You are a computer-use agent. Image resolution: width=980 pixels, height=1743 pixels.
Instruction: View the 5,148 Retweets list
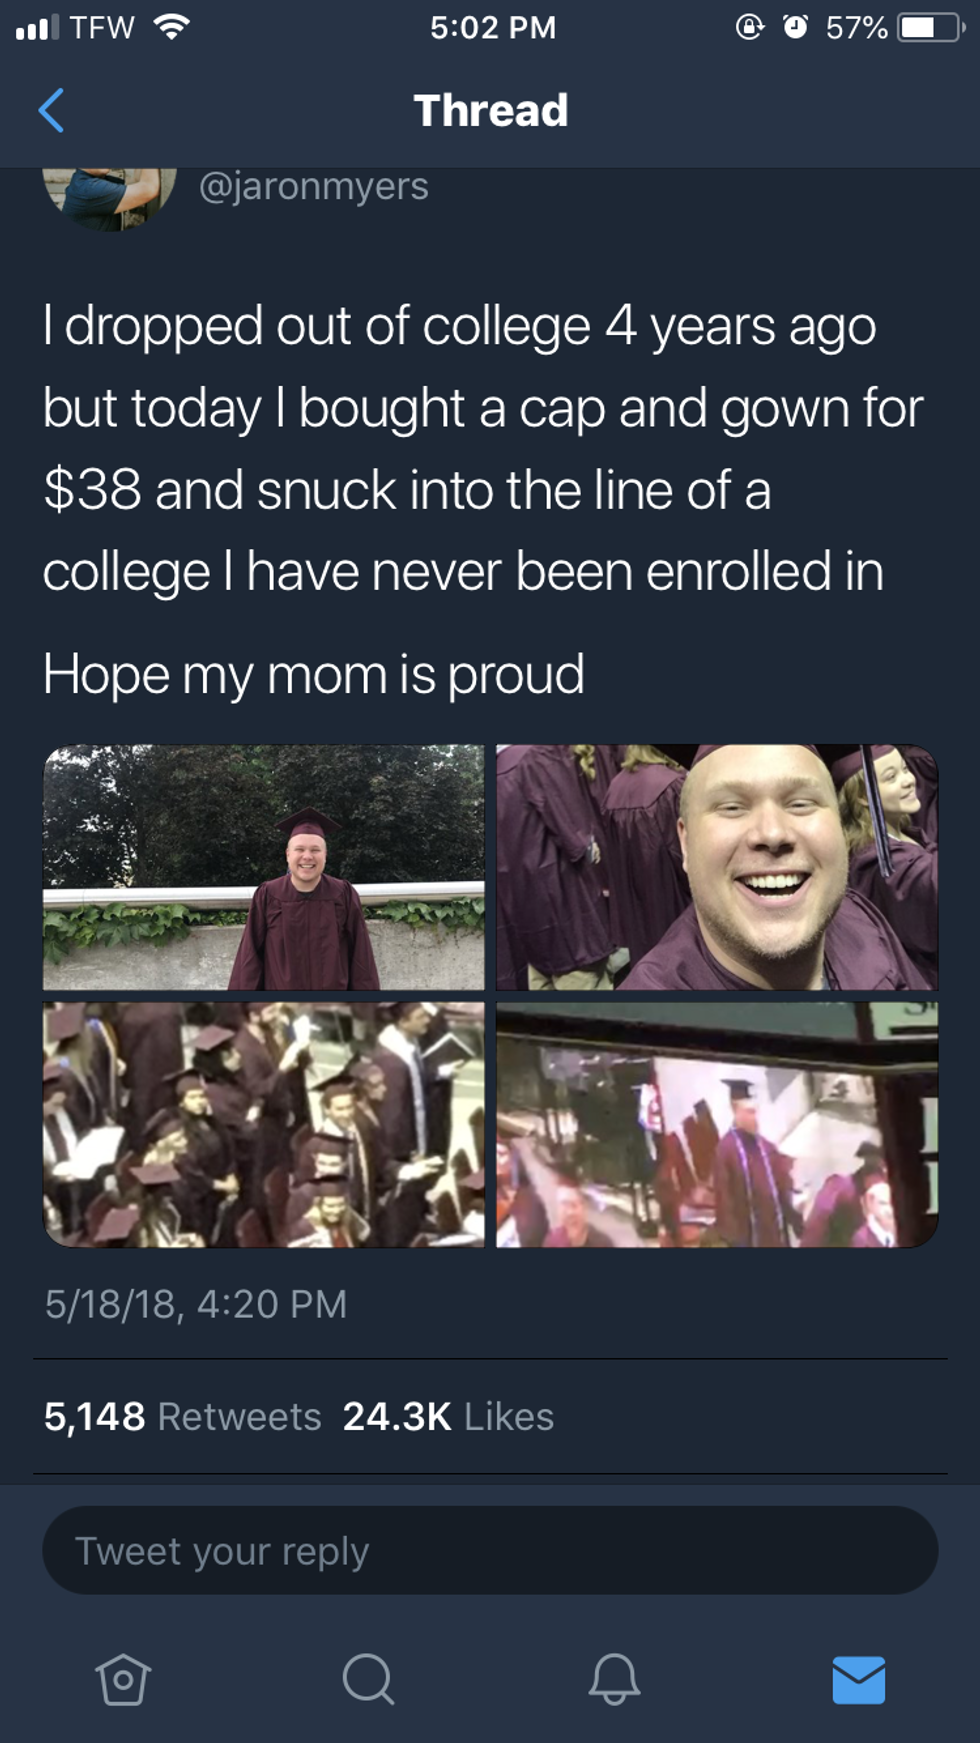pos(183,1416)
